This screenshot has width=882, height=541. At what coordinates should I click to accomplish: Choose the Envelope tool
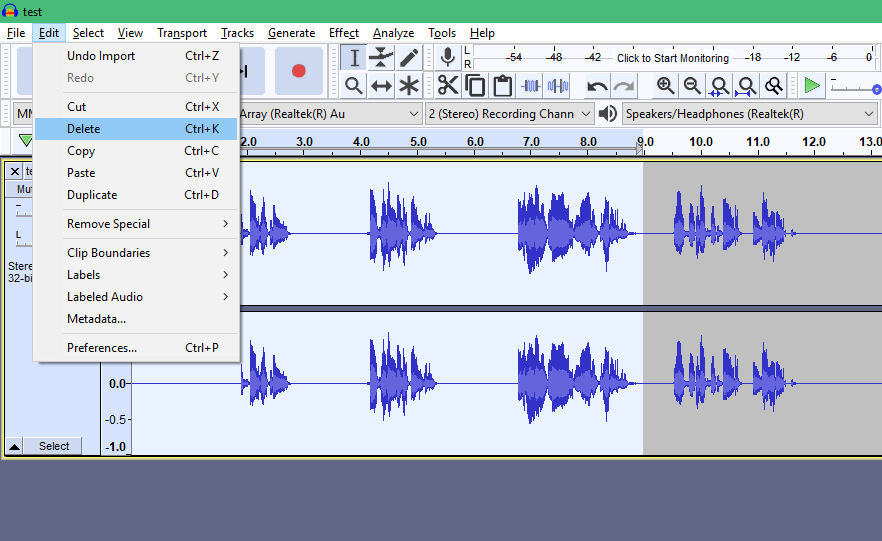click(381, 58)
